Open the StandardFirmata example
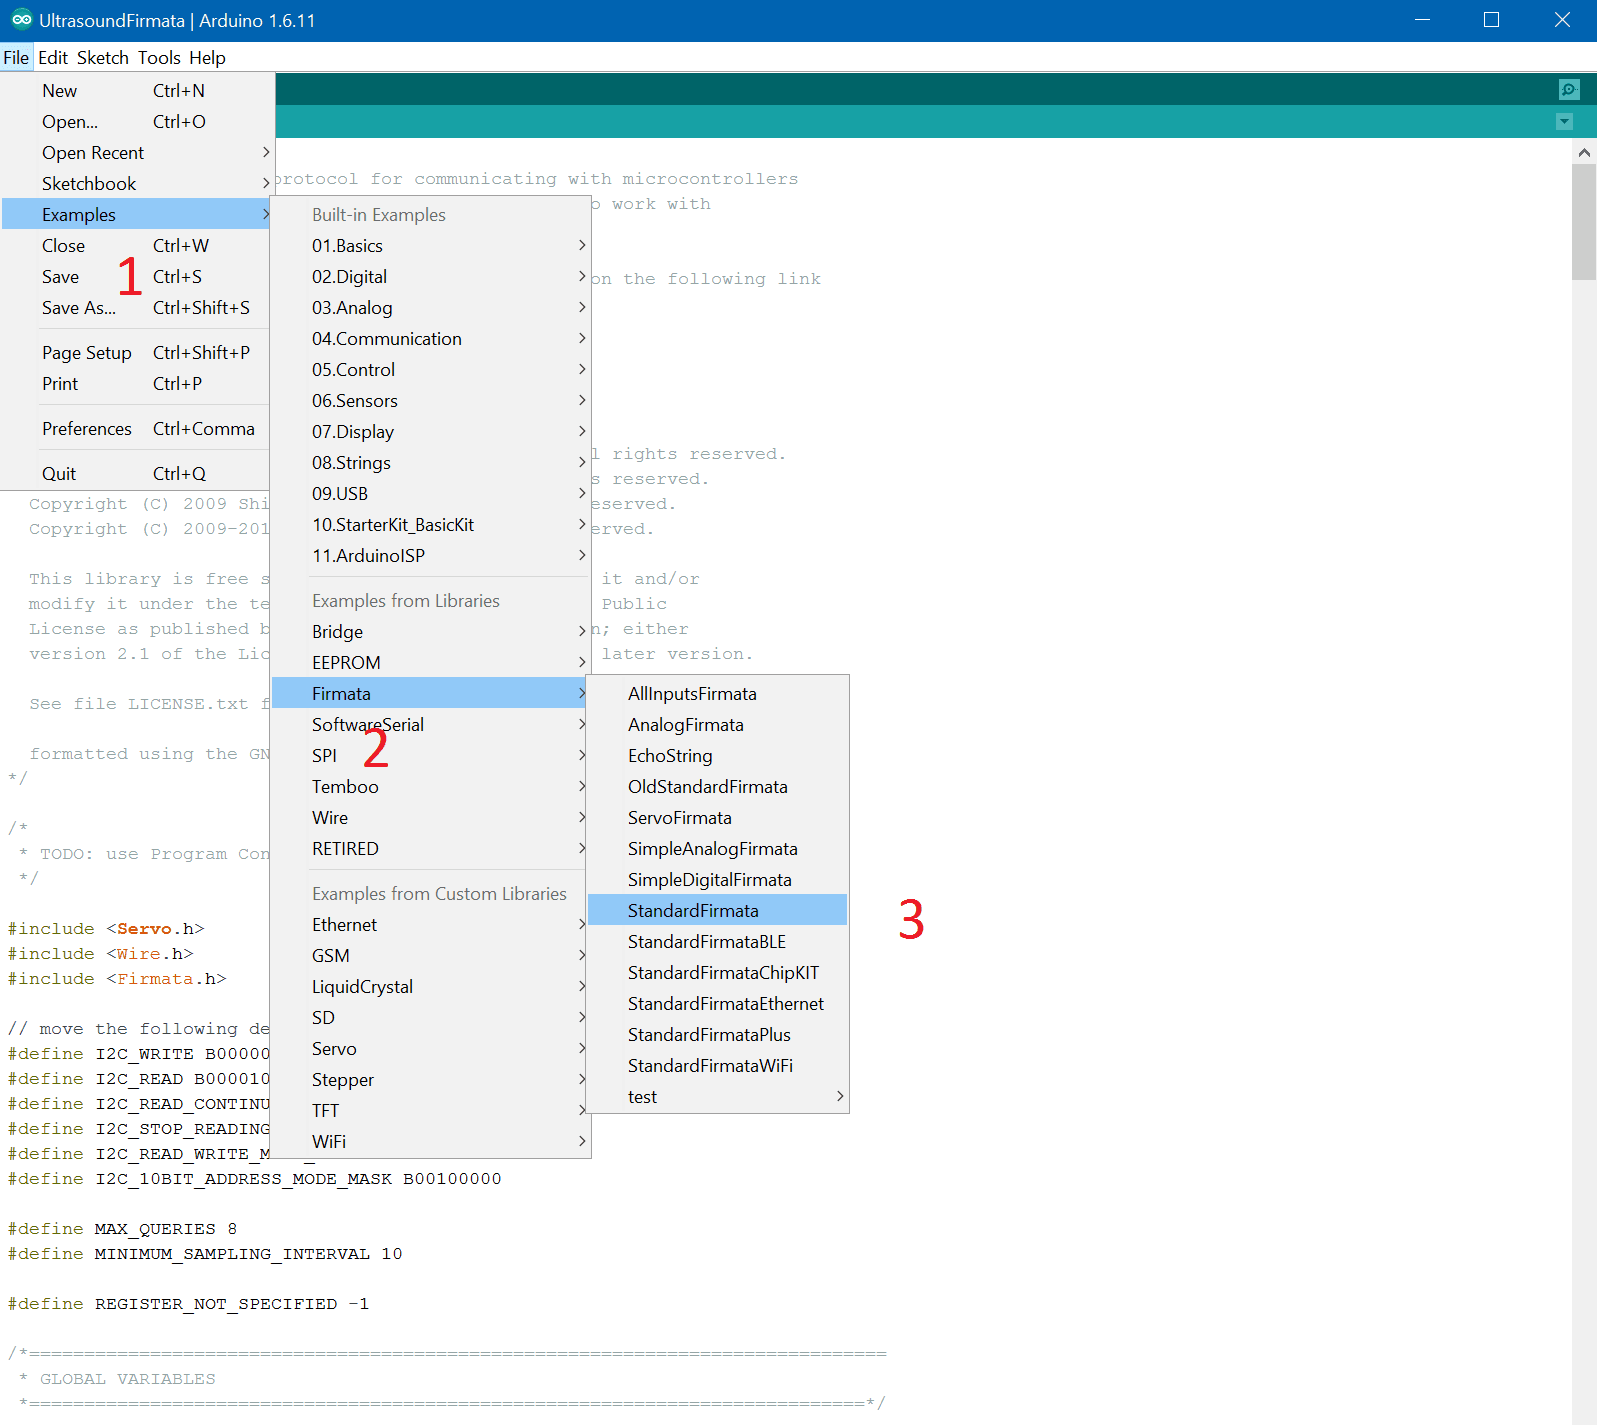 717,911
